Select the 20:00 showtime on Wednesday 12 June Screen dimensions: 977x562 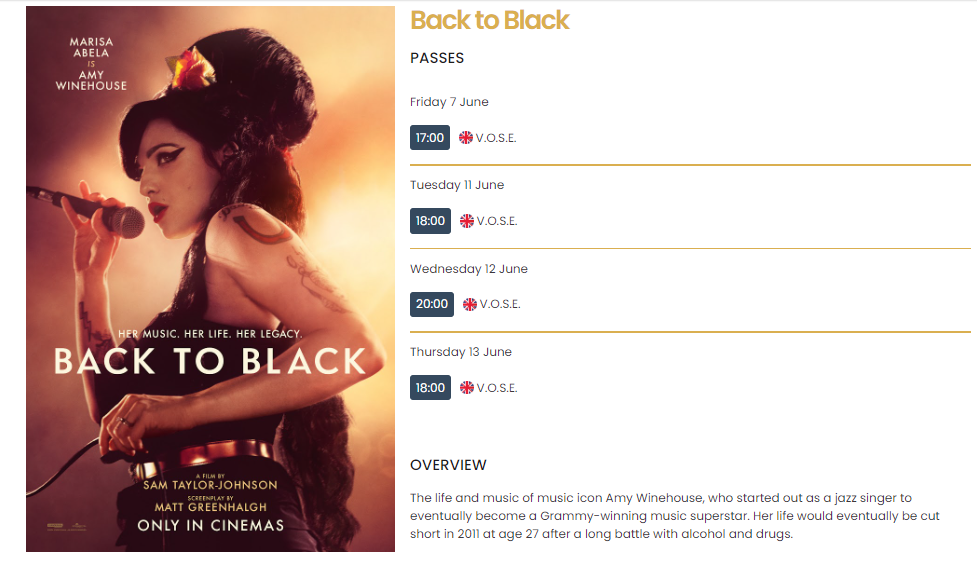[432, 304]
